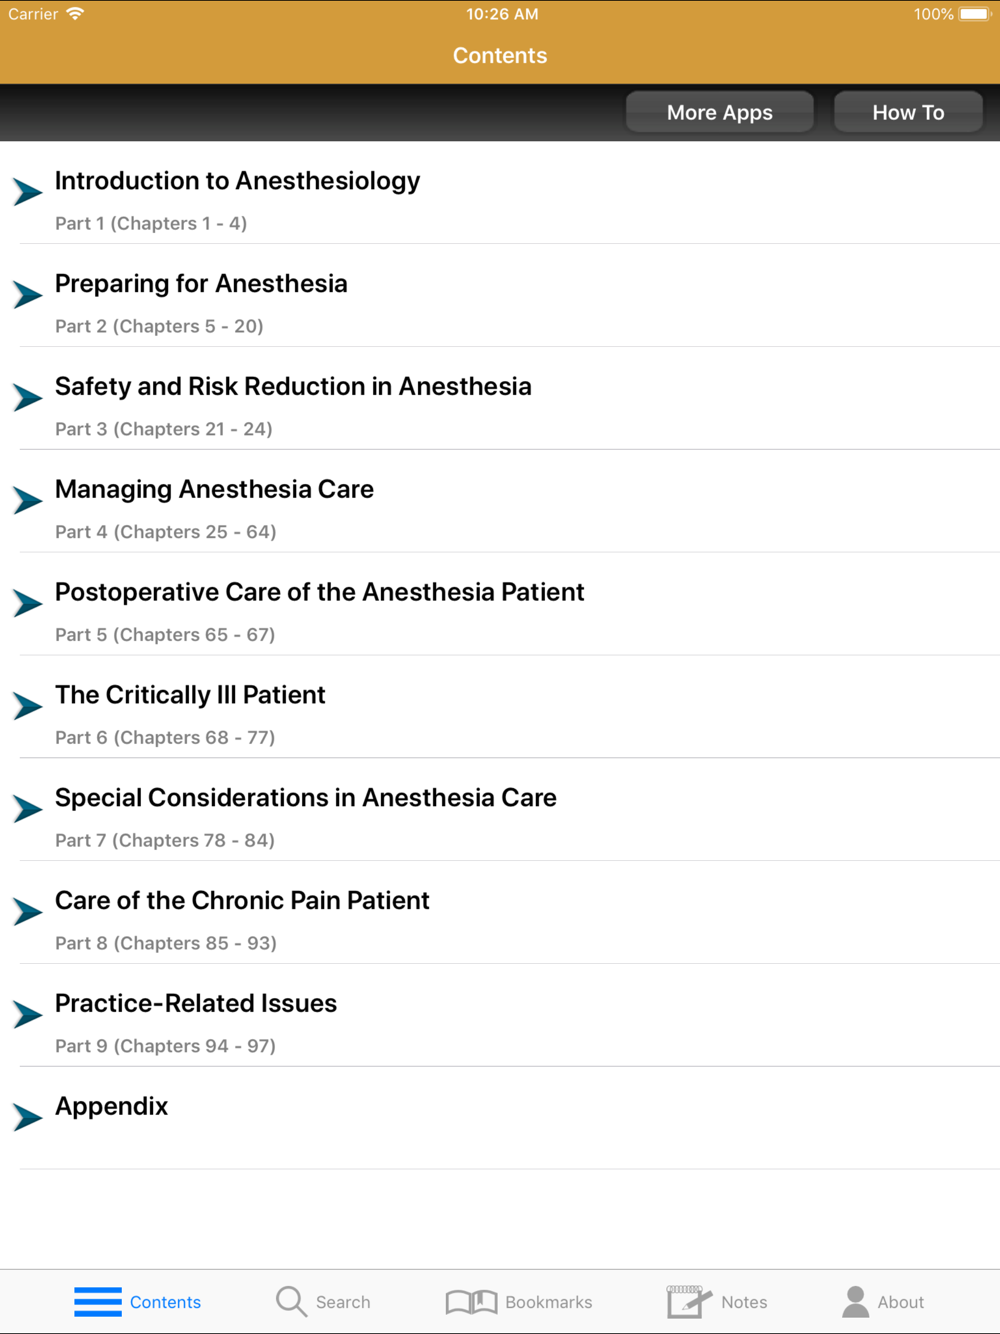This screenshot has width=1000, height=1334.
Task: Tap the battery icon in status bar
Action: tap(974, 14)
